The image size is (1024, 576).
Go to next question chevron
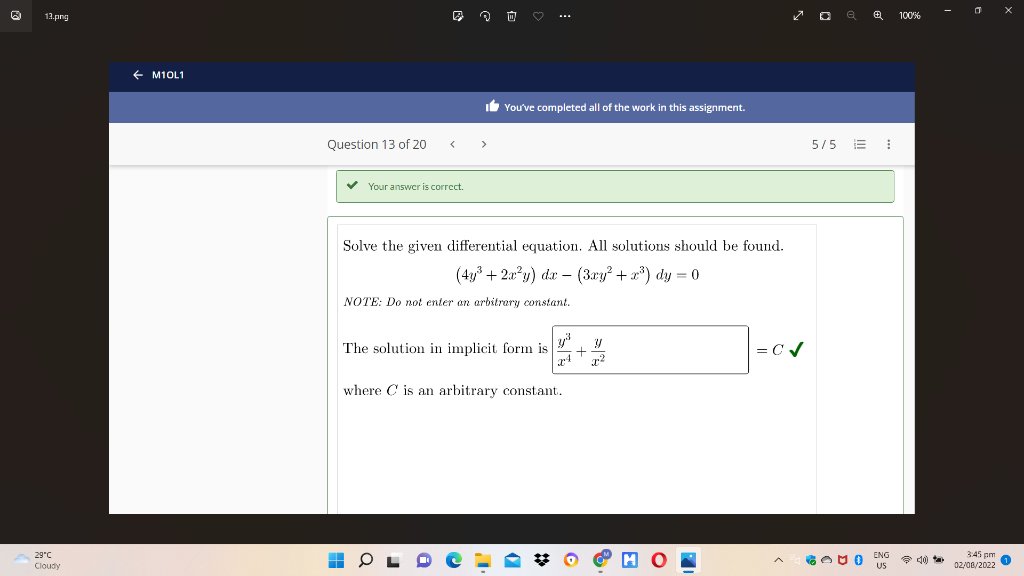[x=484, y=144]
